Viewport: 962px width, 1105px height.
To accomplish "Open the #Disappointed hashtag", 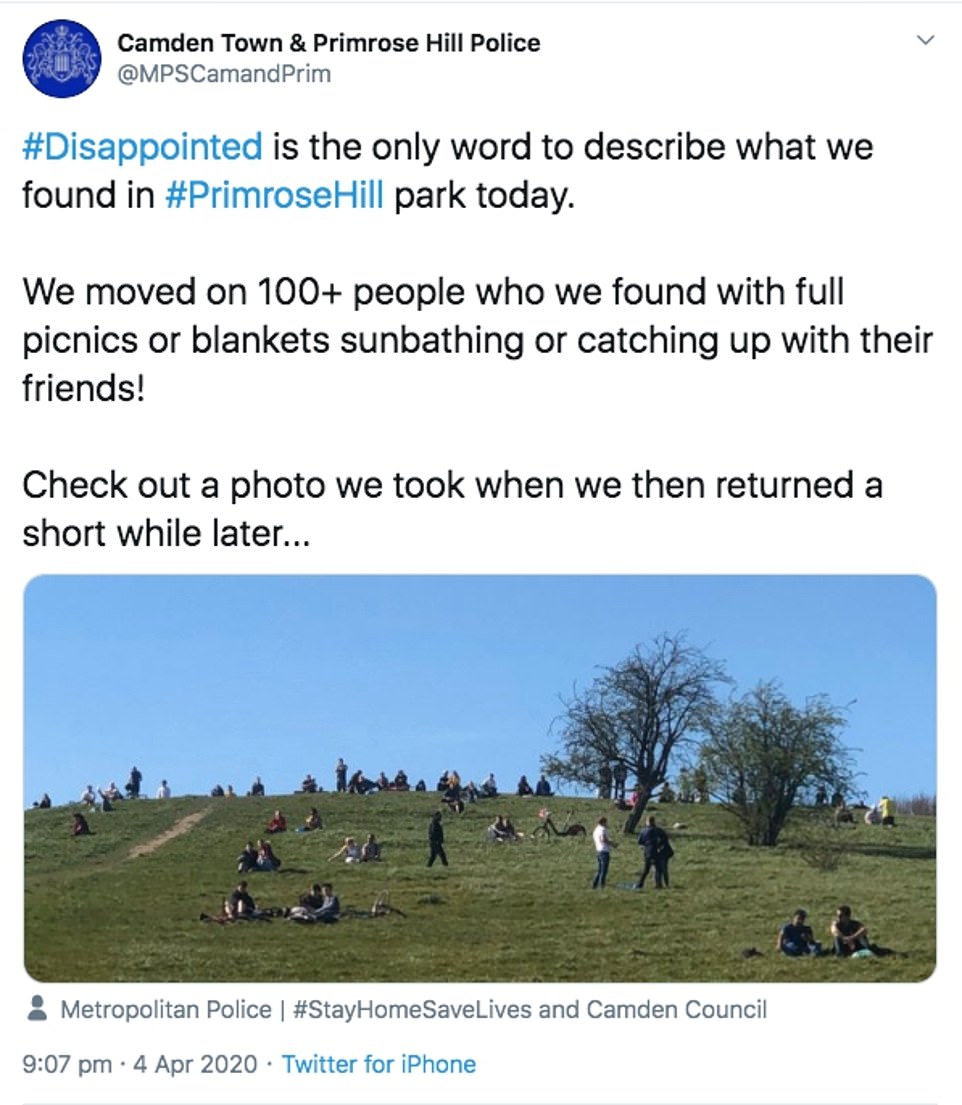I will point(142,147).
